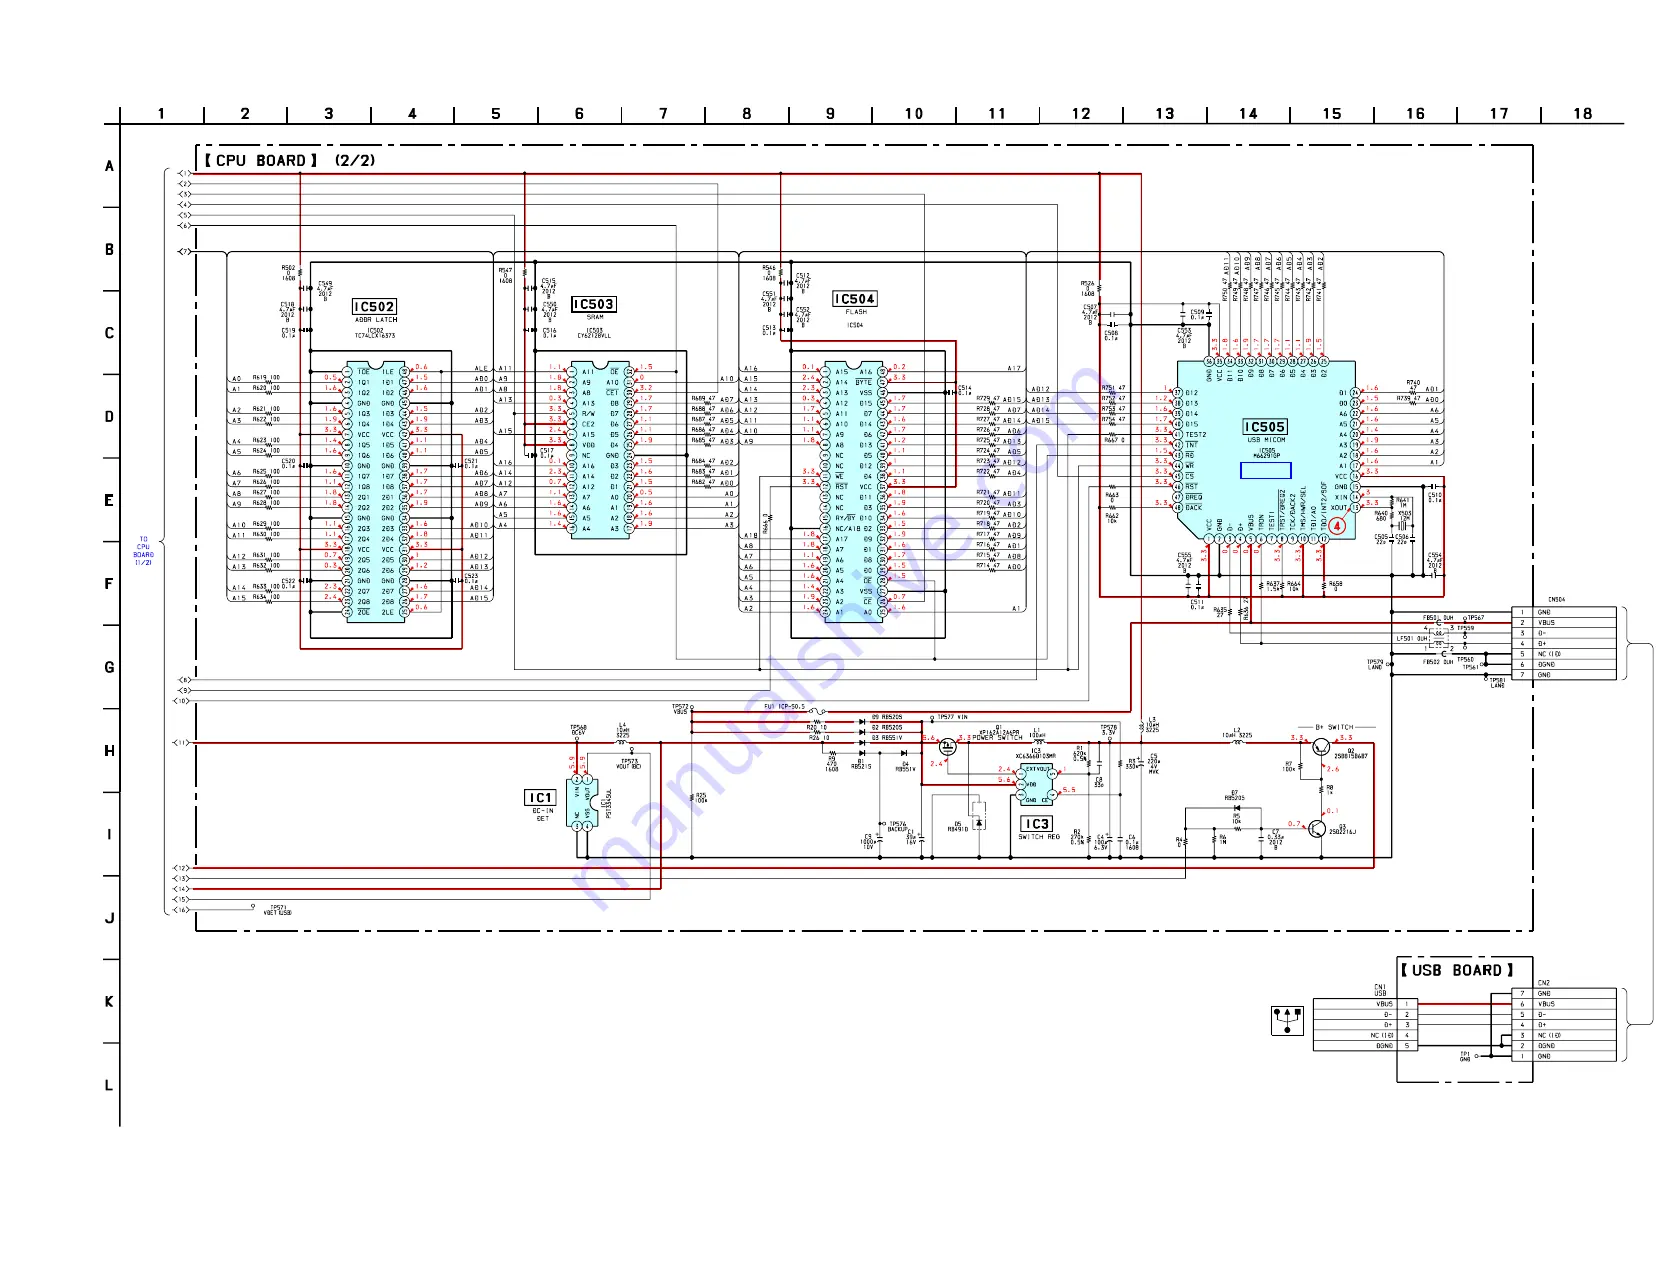This screenshot has height=1263, width=1680.
Task: Click grid column header 1
Action: point(161,113)
